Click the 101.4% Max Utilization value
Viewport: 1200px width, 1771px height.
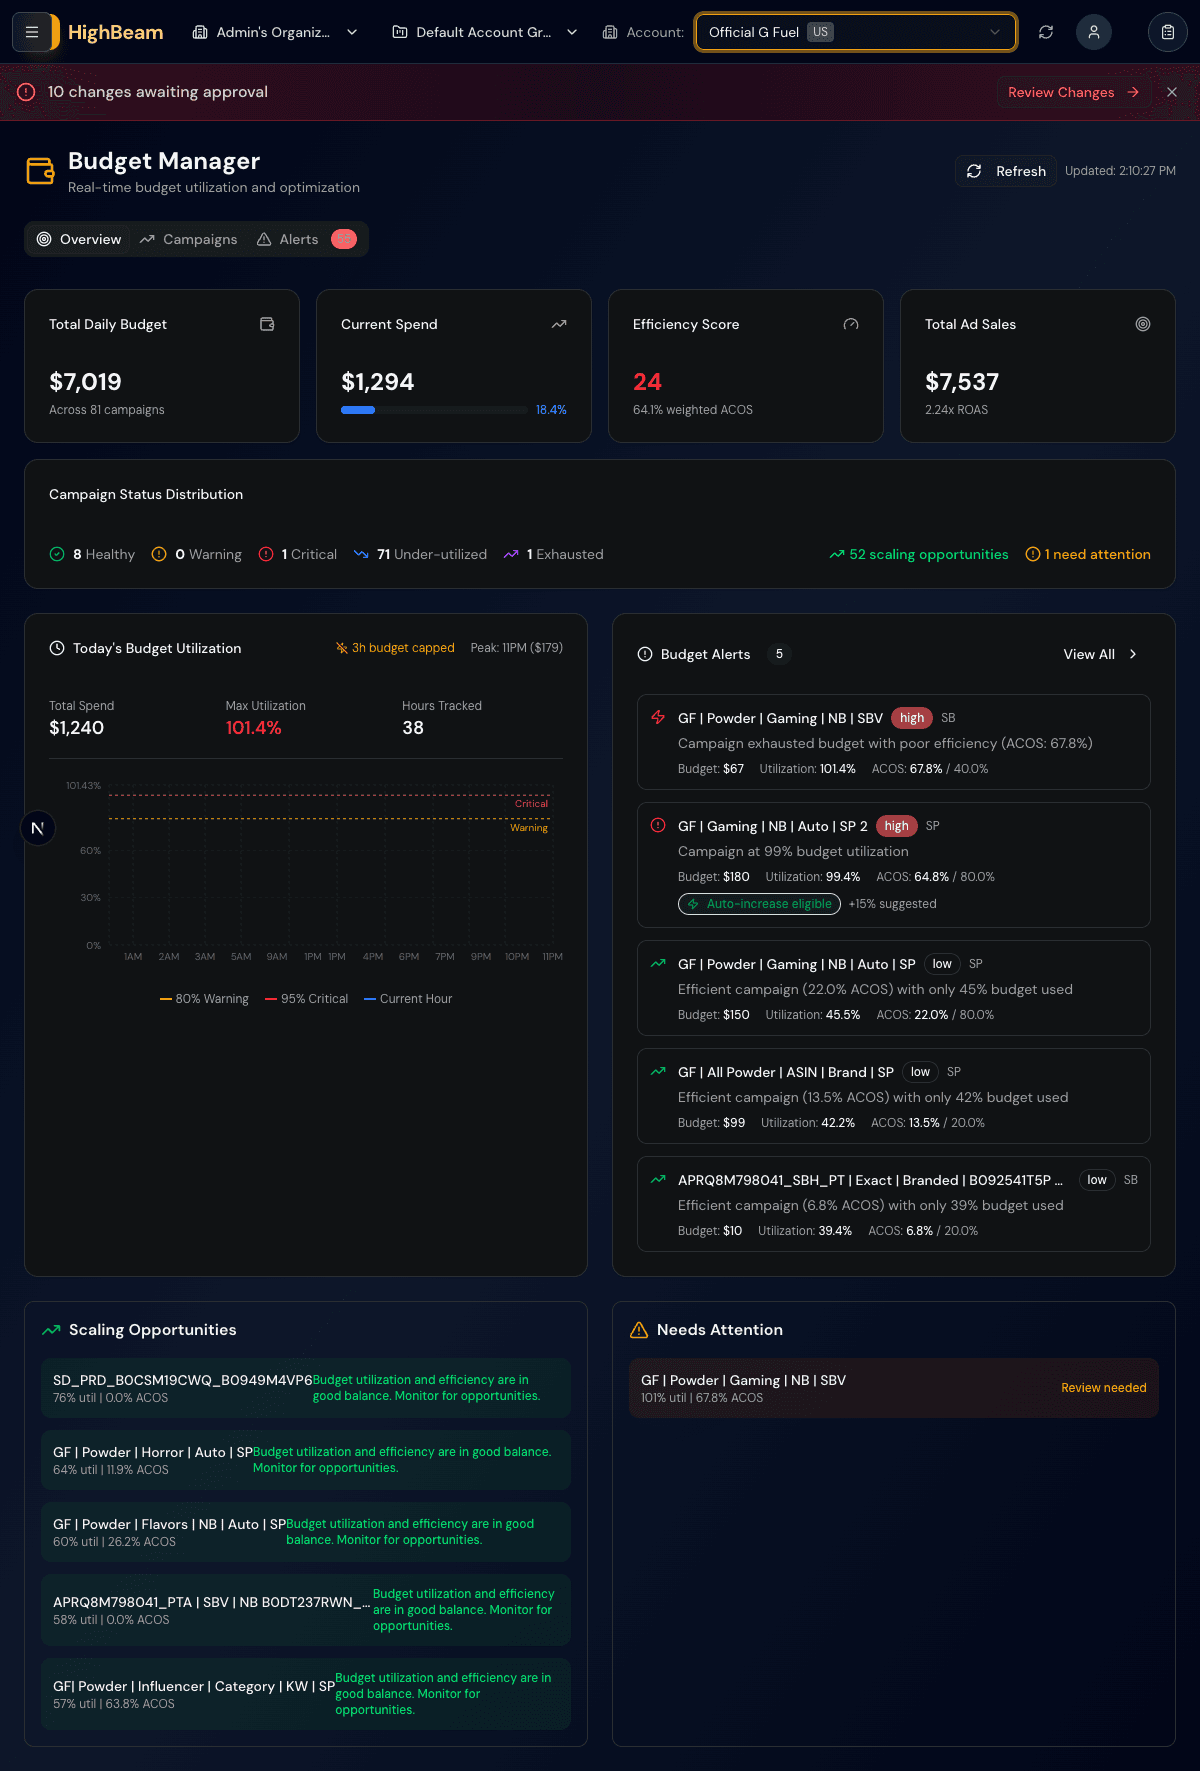click(x=254, y=728)
